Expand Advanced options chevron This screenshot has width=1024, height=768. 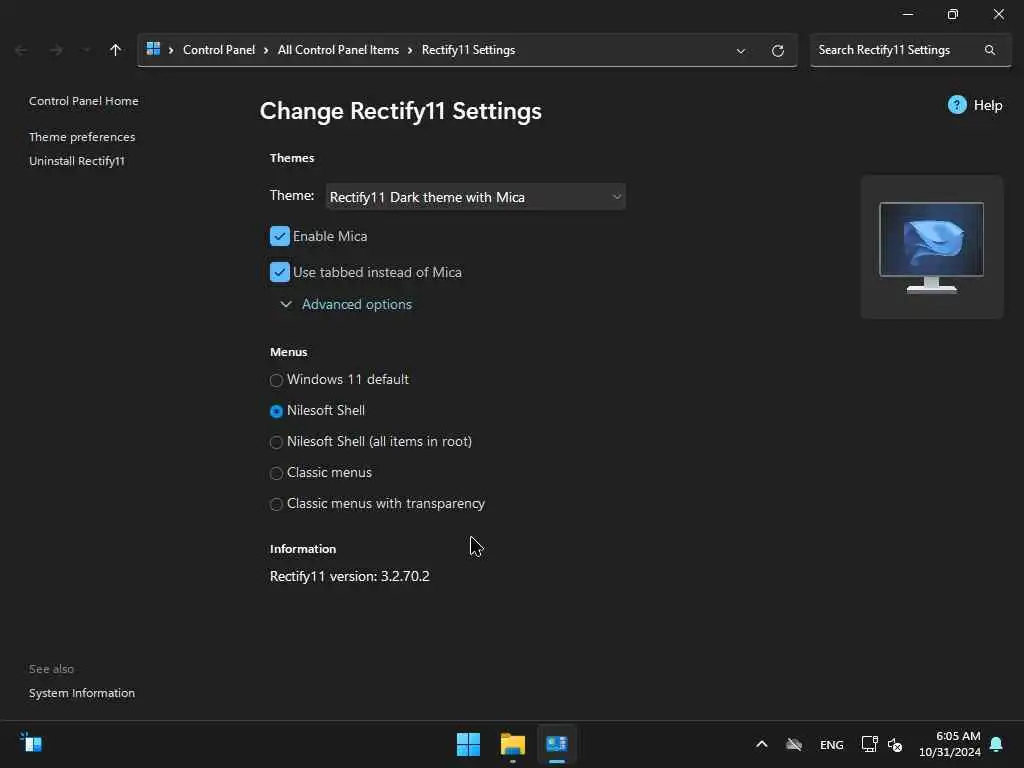[x=285, y=304]
